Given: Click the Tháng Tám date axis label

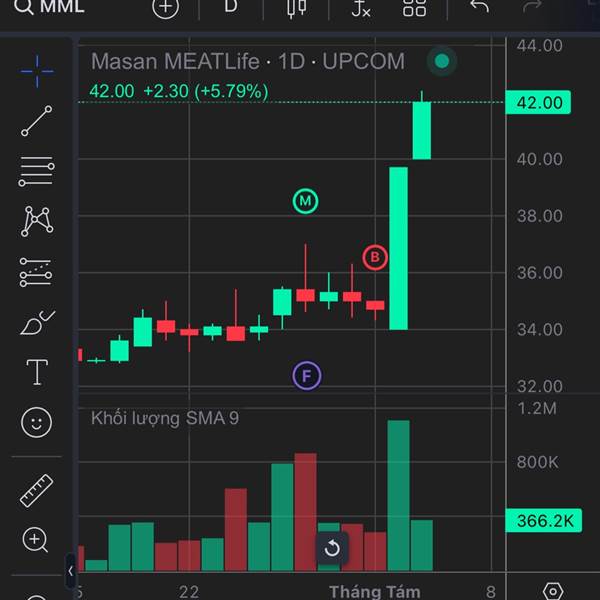Looking at the screenshot, I should pyautogui.click(x=375, y=592).
